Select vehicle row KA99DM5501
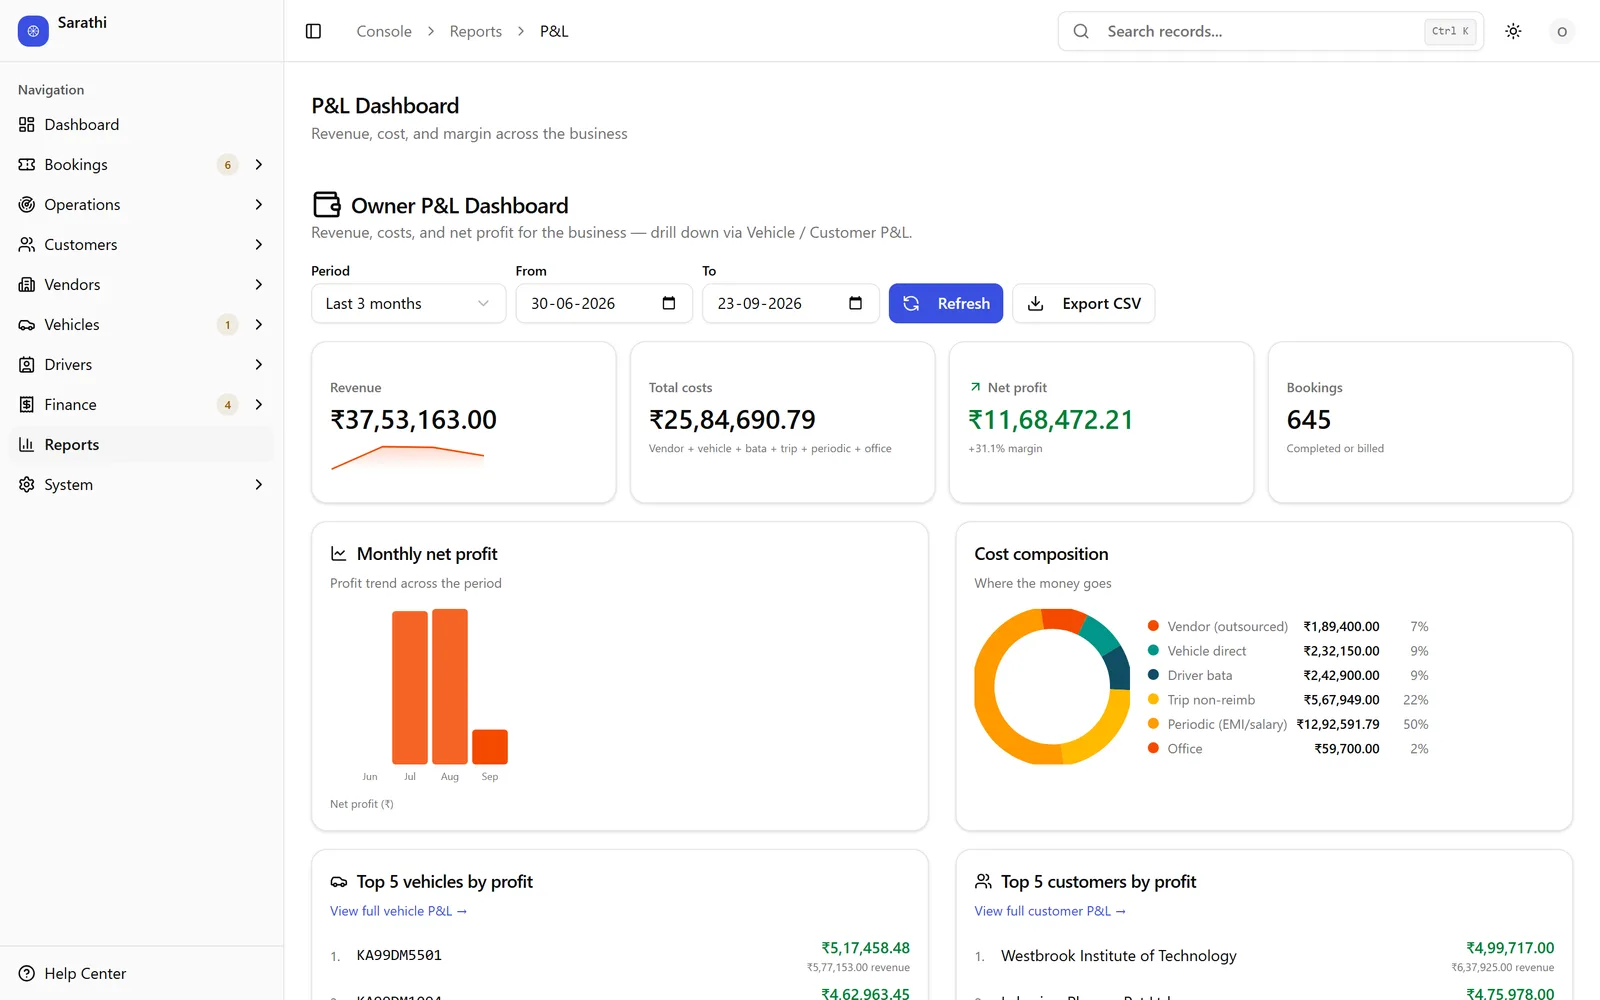This screenshot has height=1000, width=1600. click(620, 956)
